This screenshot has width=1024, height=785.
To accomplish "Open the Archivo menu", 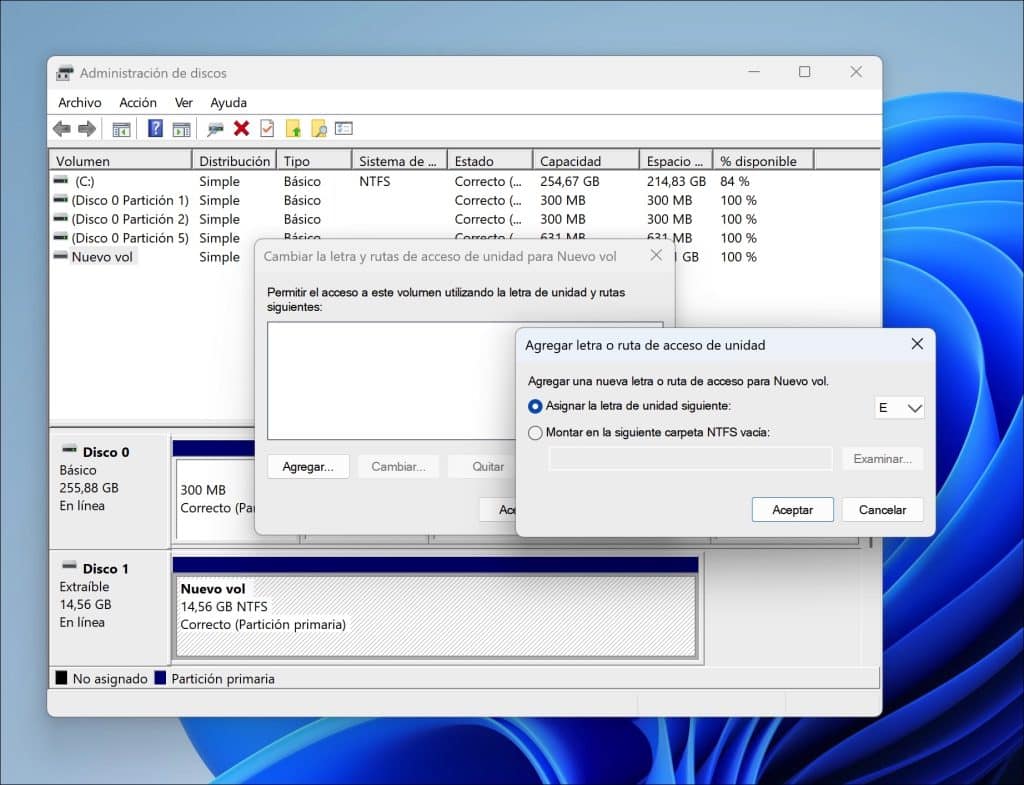I will tap(80, 103).
